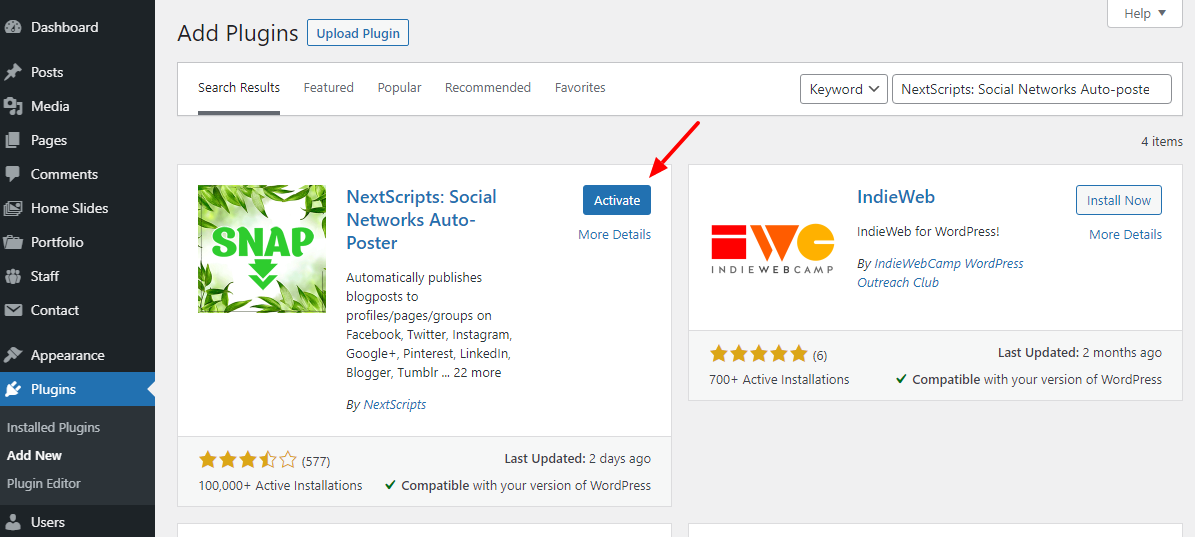The width and height of the screenshot is (1195, 537).
Task: Click the Upload Plugin button
Action: tap(358, 34)
